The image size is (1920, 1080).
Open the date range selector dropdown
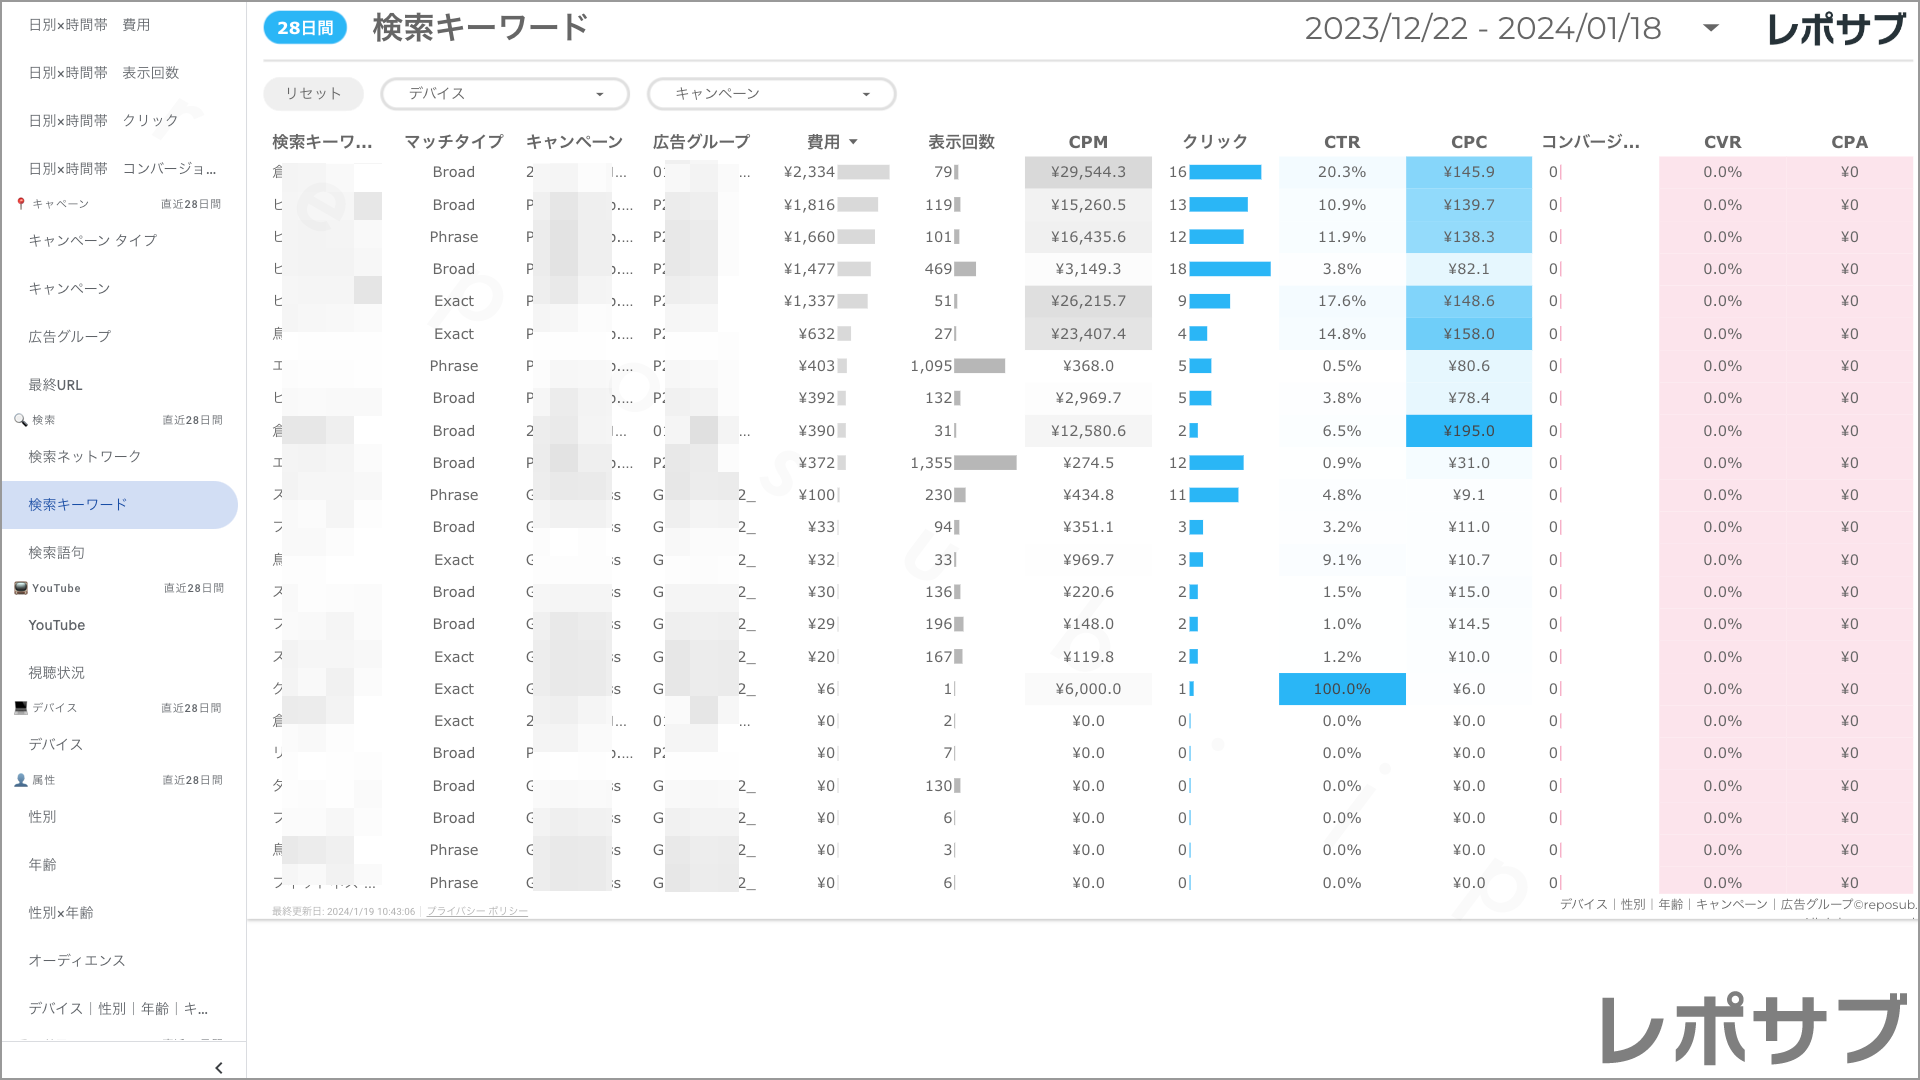tap(1710, 30)
